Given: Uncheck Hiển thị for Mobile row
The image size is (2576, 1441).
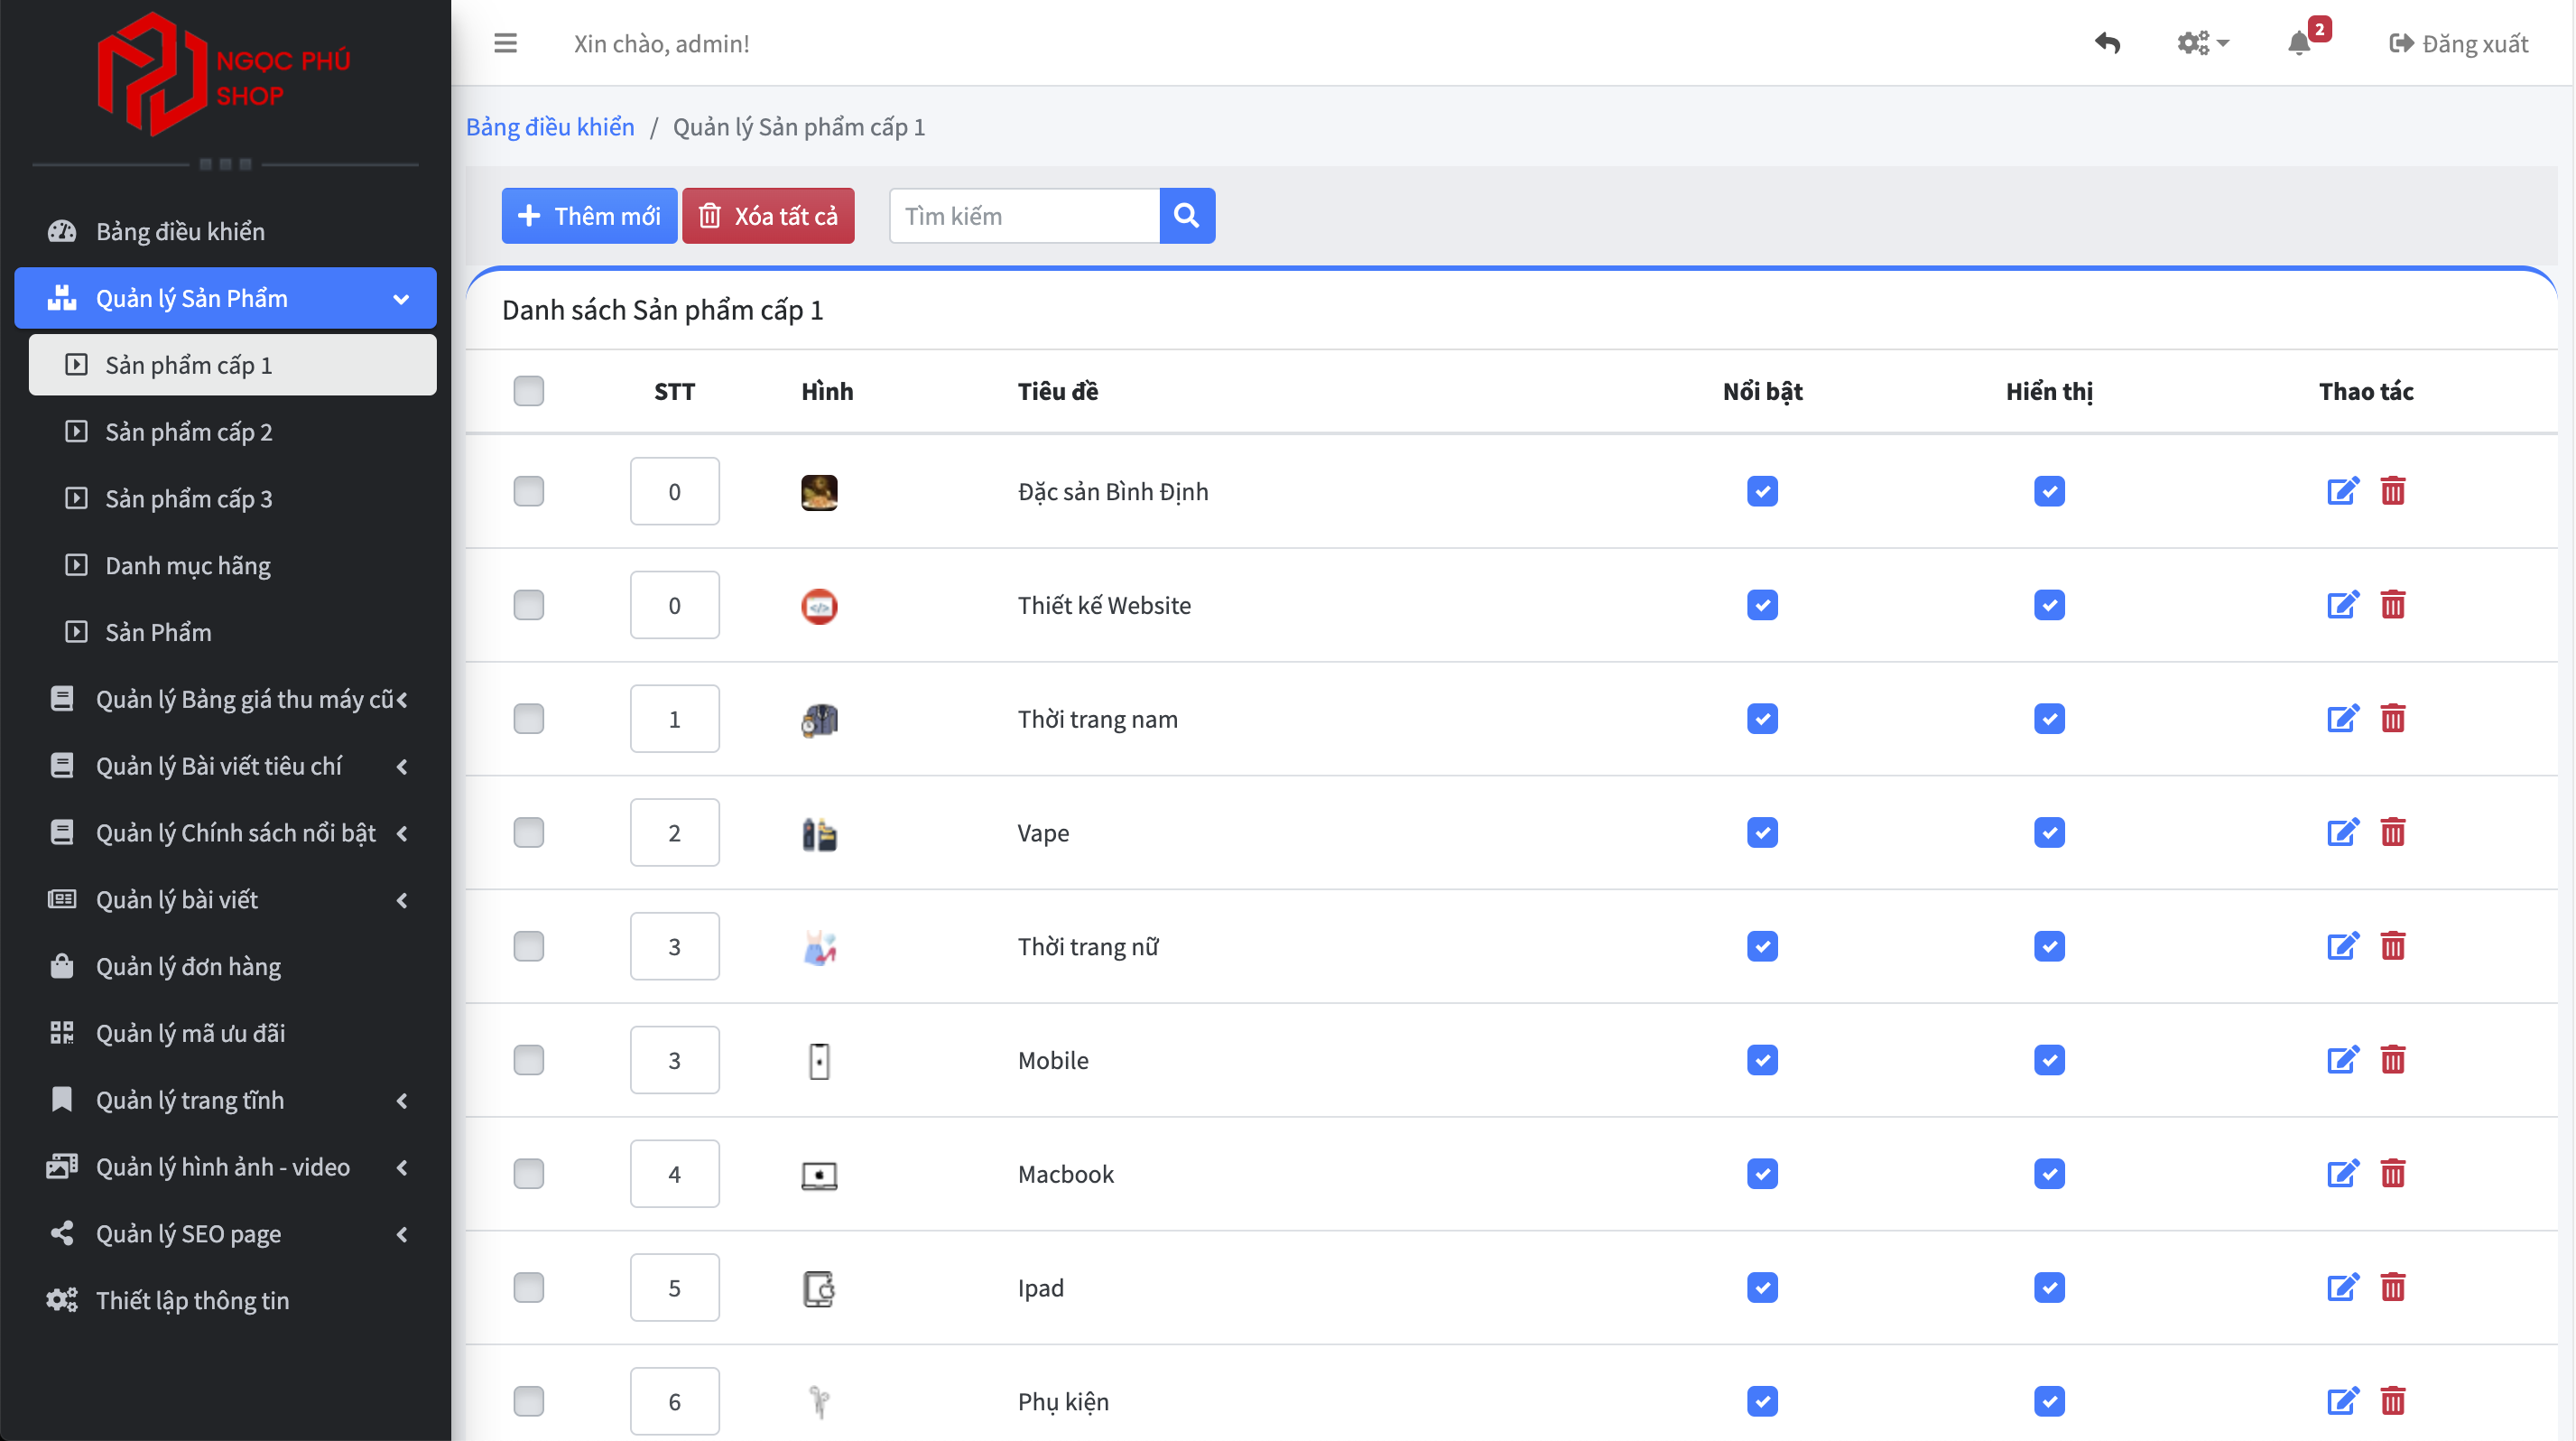Looking at the screenshot, I should coord(2049,1060).
